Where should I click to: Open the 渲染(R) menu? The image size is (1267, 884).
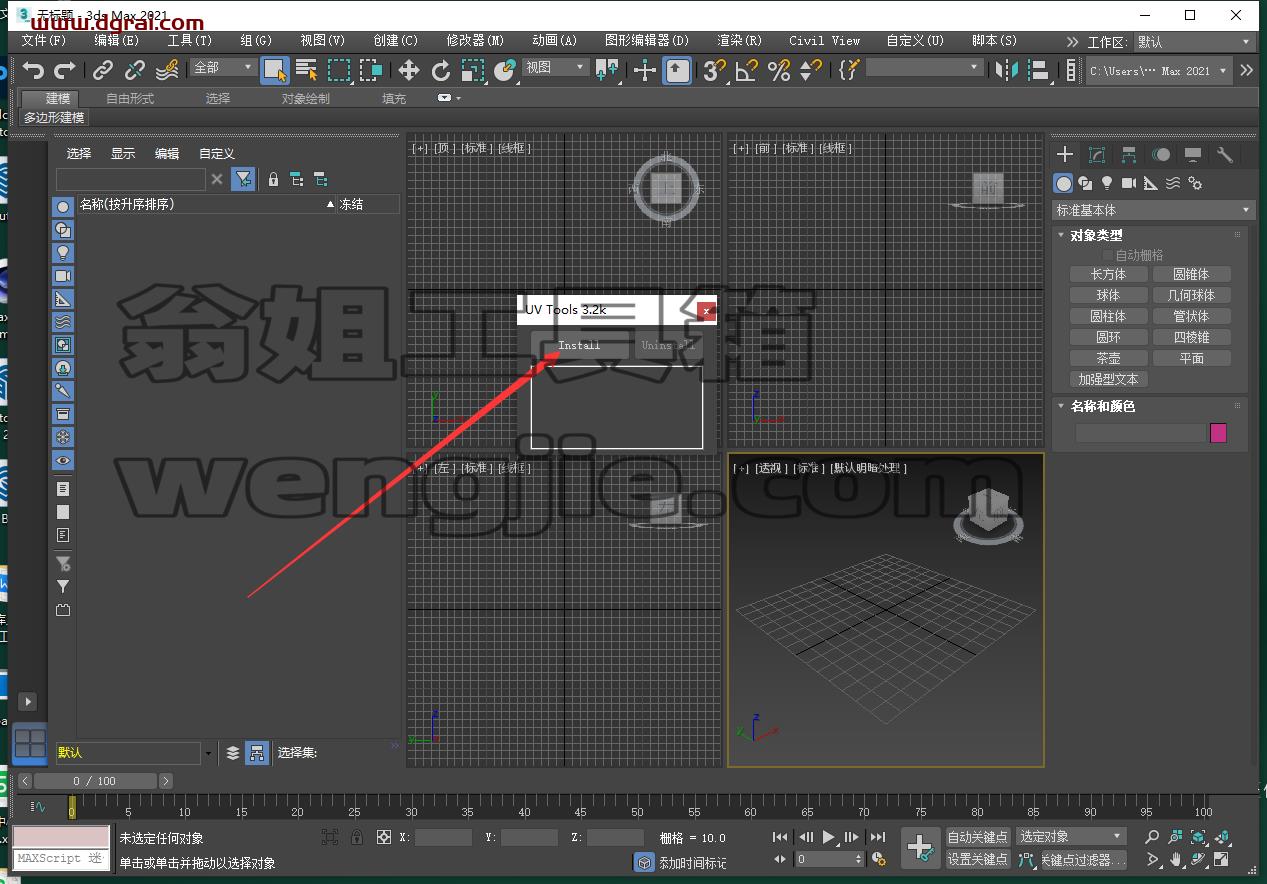pos(740,41)
